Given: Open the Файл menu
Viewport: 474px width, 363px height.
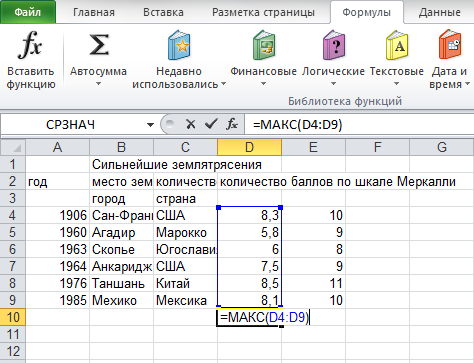Looking at the screenshot, I should (28, 12).
